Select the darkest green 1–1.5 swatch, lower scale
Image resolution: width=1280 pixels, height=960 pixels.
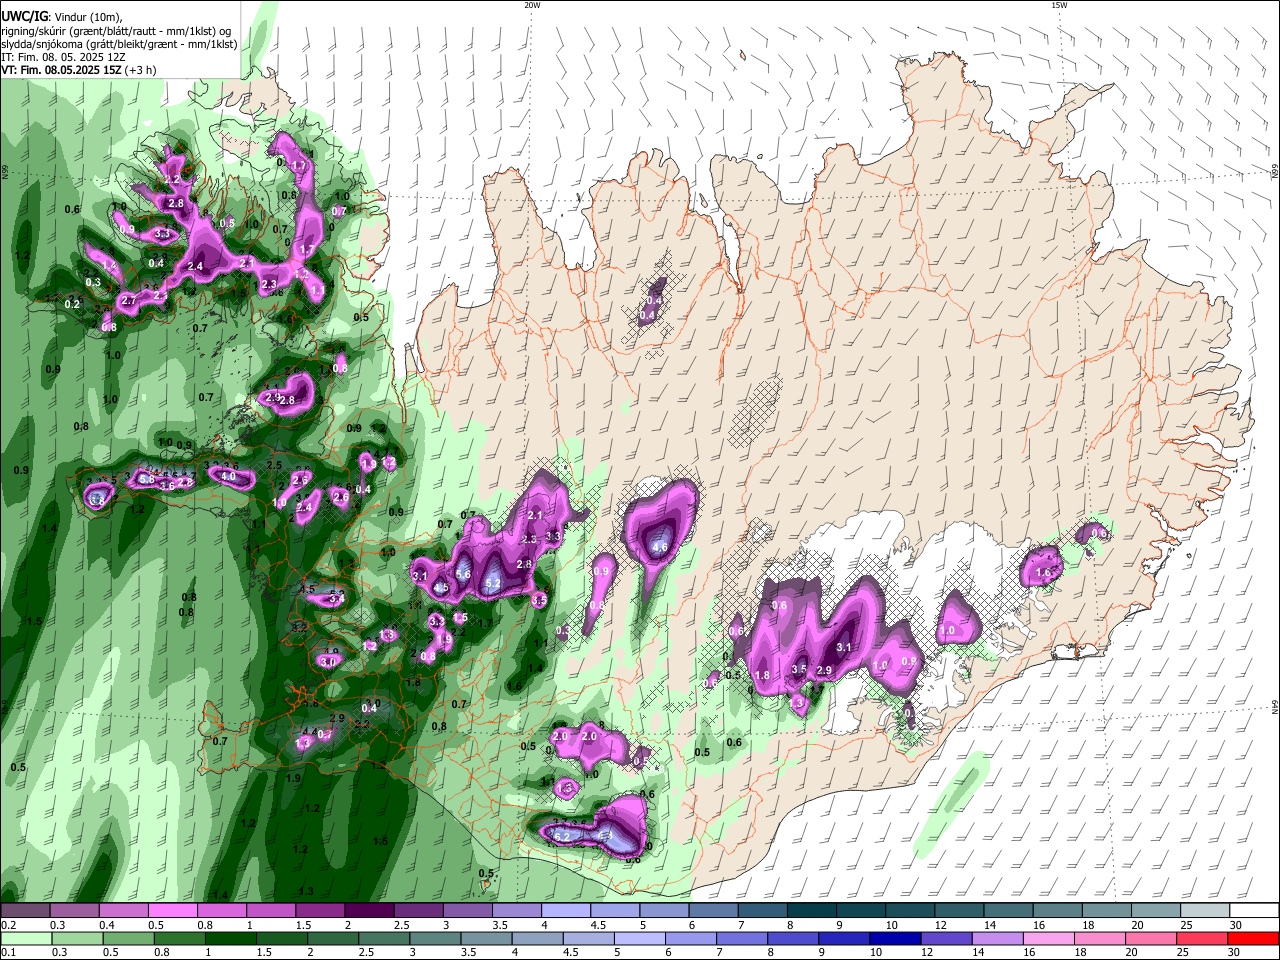coord(230,938)
